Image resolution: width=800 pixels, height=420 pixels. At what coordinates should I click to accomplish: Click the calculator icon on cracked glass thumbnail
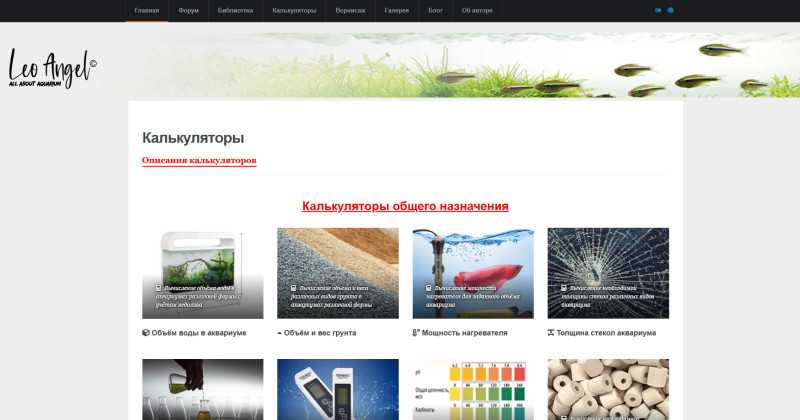pos(564,288)
